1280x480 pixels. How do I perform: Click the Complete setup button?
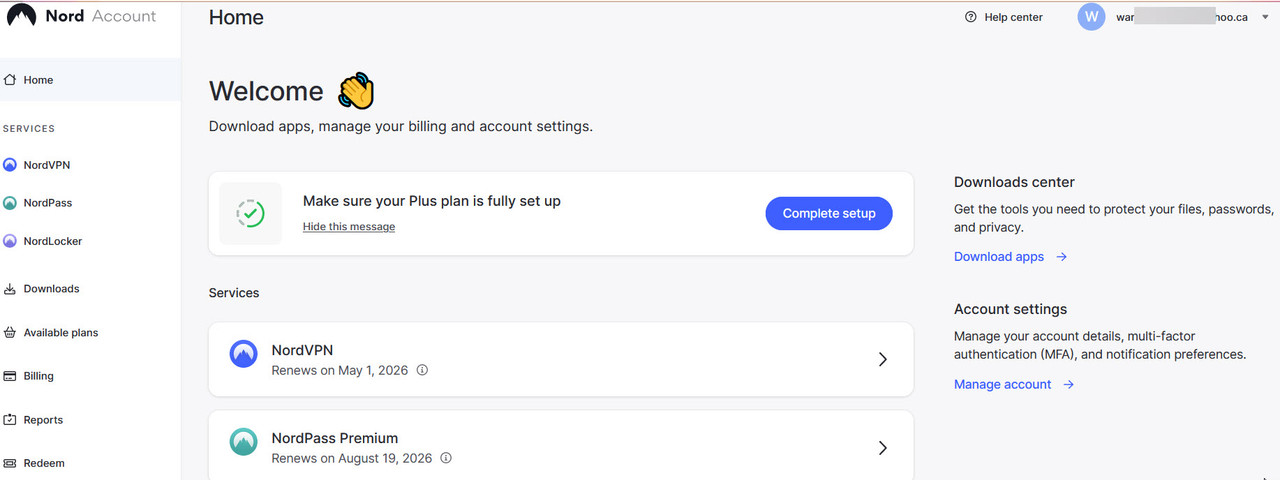pos(829,213)
